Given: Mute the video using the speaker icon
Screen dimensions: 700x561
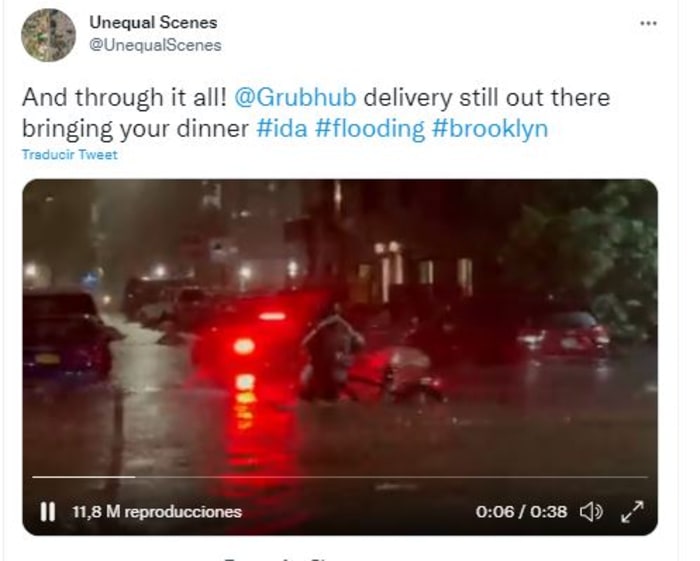Looking at the screenshot, I should (591, 511).
